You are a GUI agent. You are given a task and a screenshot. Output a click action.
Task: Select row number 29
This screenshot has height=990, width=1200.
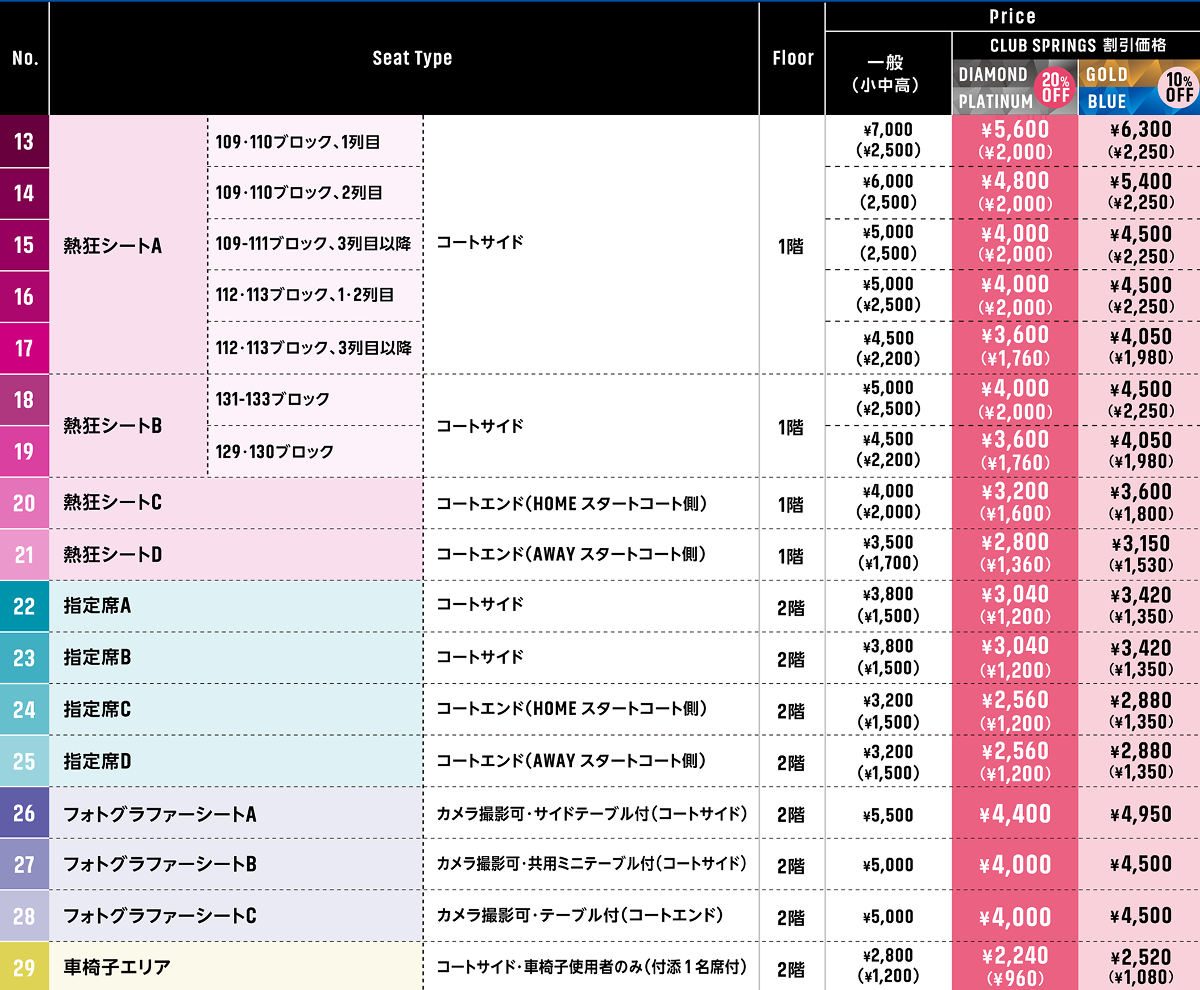(x=24, y=967)
